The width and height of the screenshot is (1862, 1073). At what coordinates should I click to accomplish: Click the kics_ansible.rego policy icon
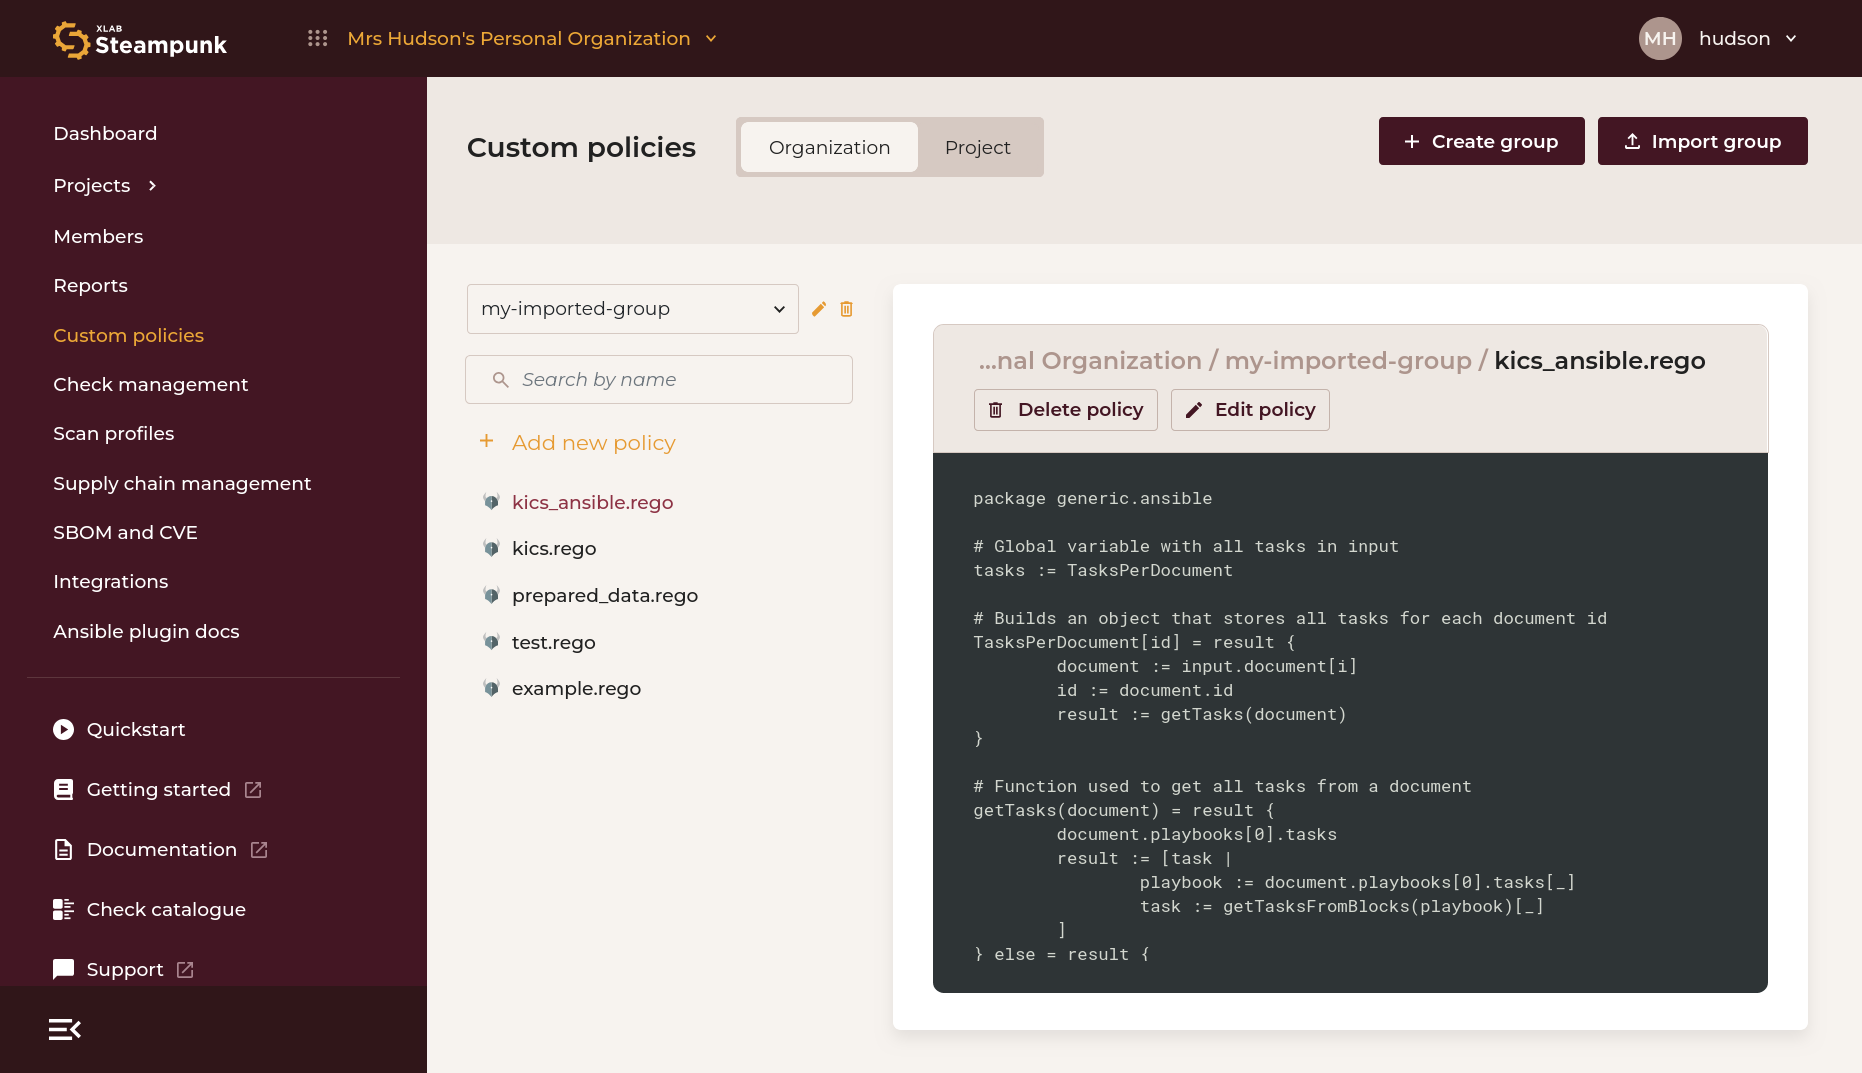pyautogui.click(x=491, y=502)
